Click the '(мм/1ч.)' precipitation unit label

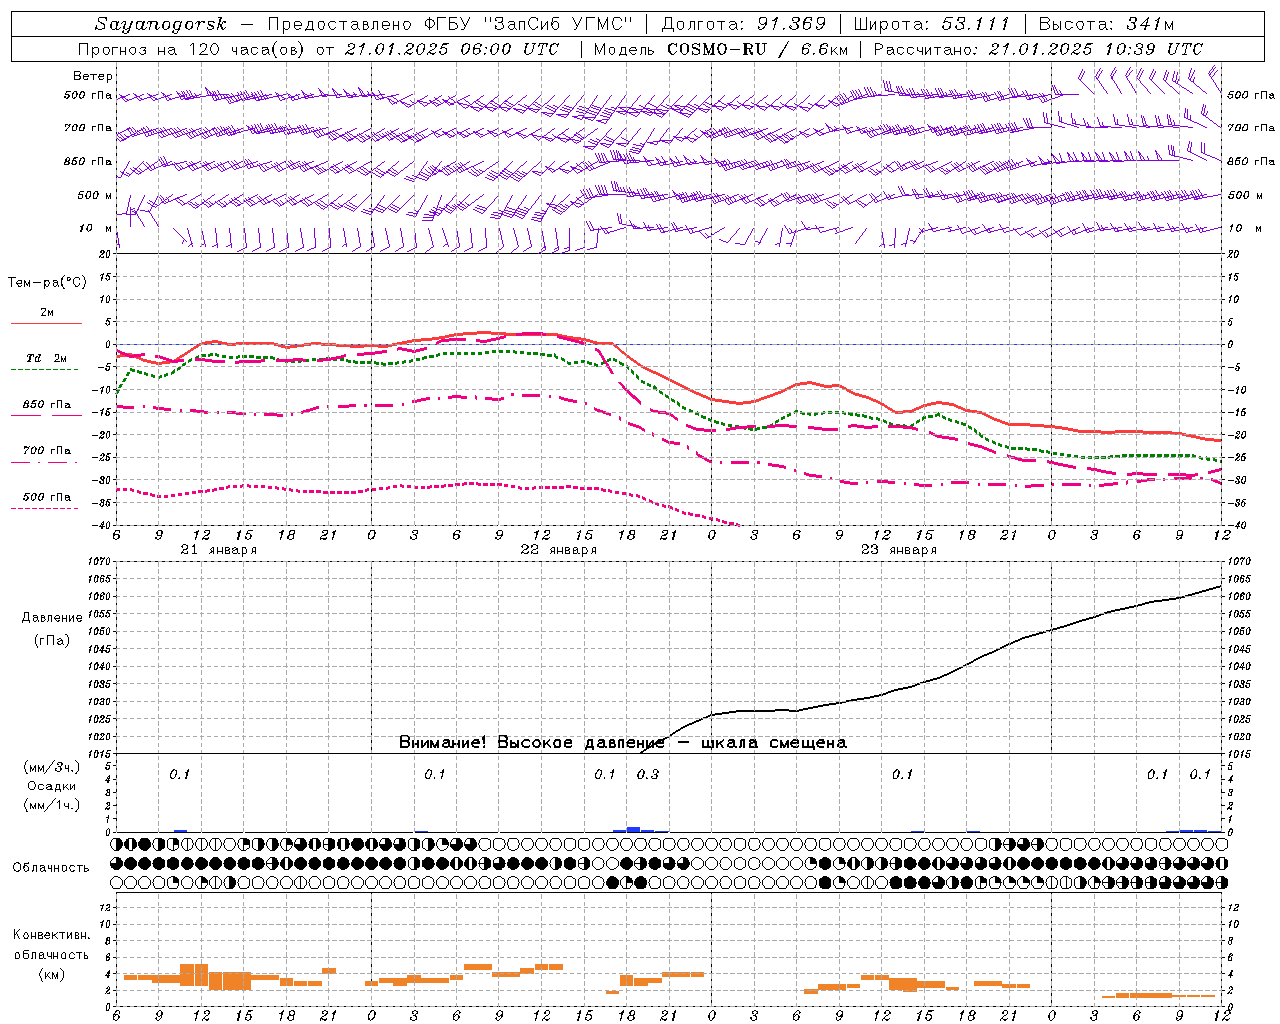click(x=52, y=805)
